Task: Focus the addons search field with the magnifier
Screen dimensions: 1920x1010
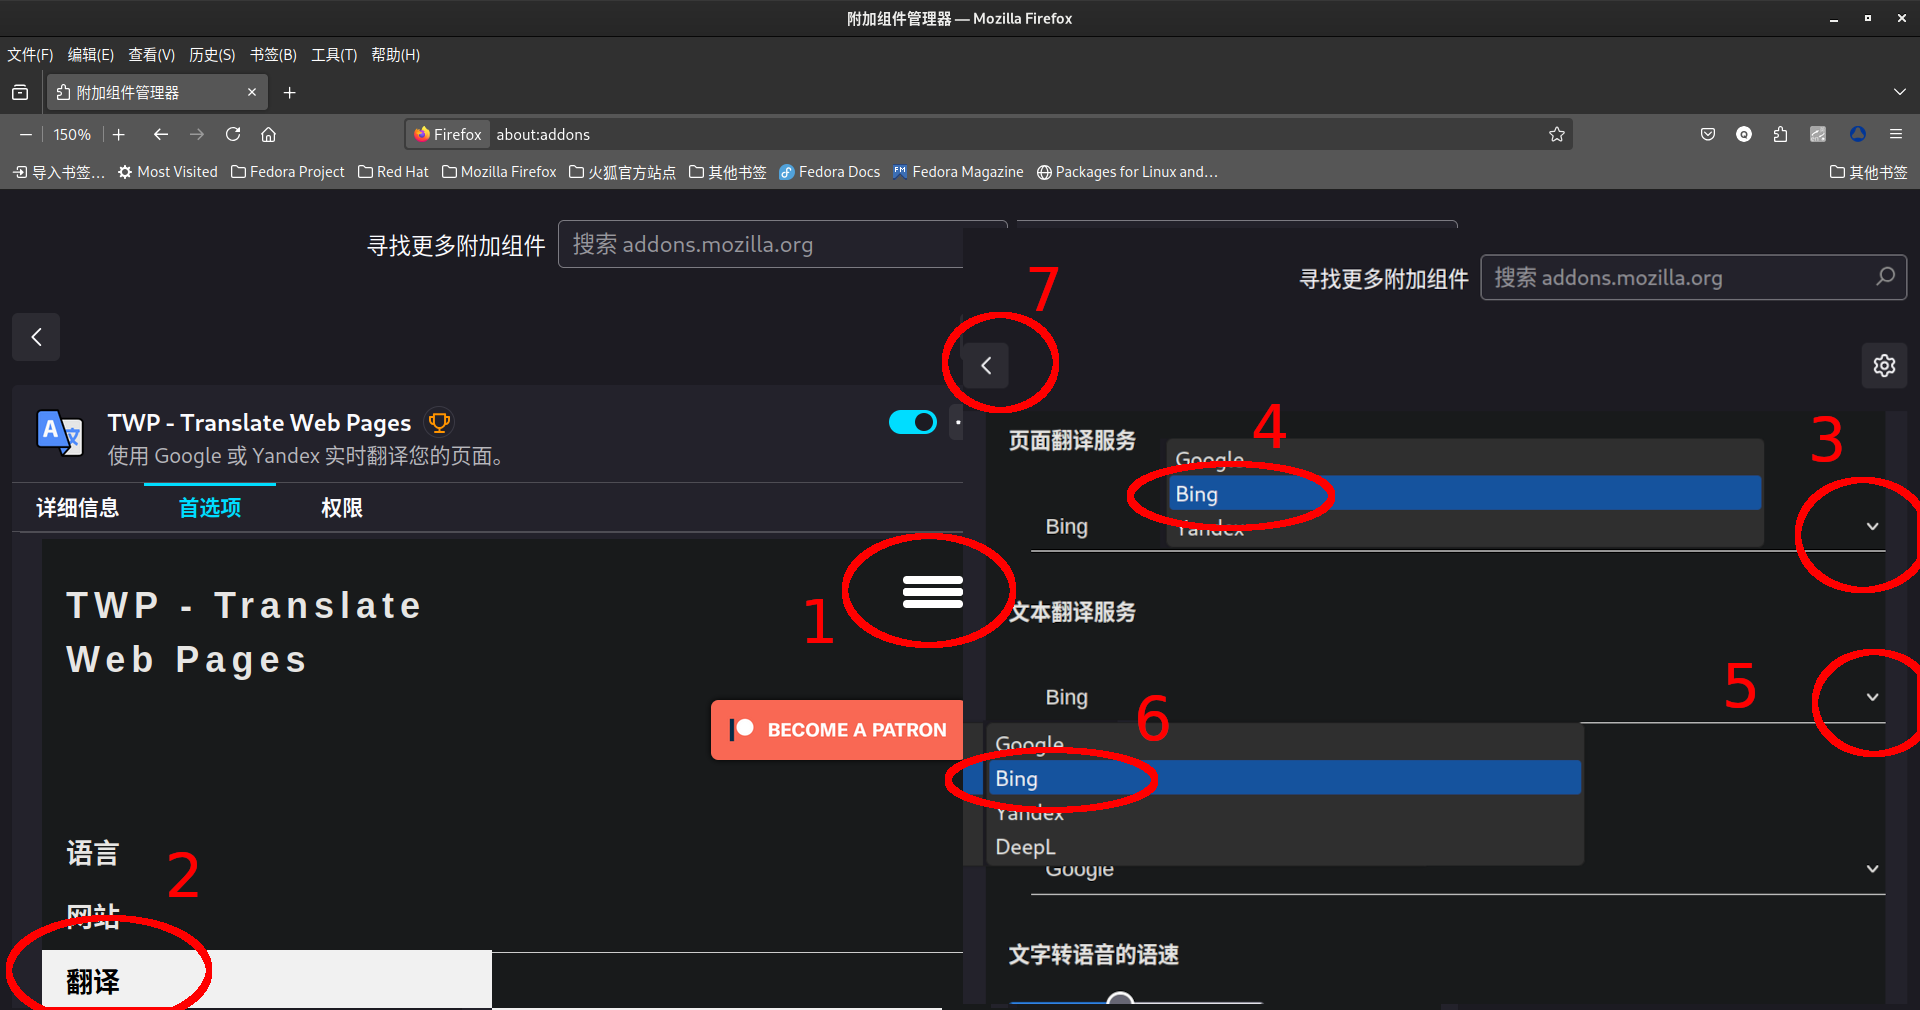Action: tap(1693, 277)
